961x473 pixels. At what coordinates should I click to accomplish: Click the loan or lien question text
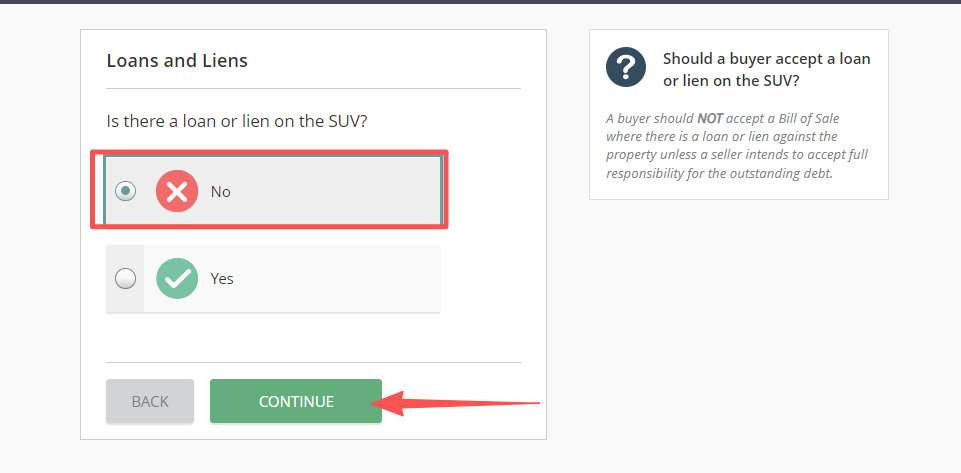tap(237, 121)
